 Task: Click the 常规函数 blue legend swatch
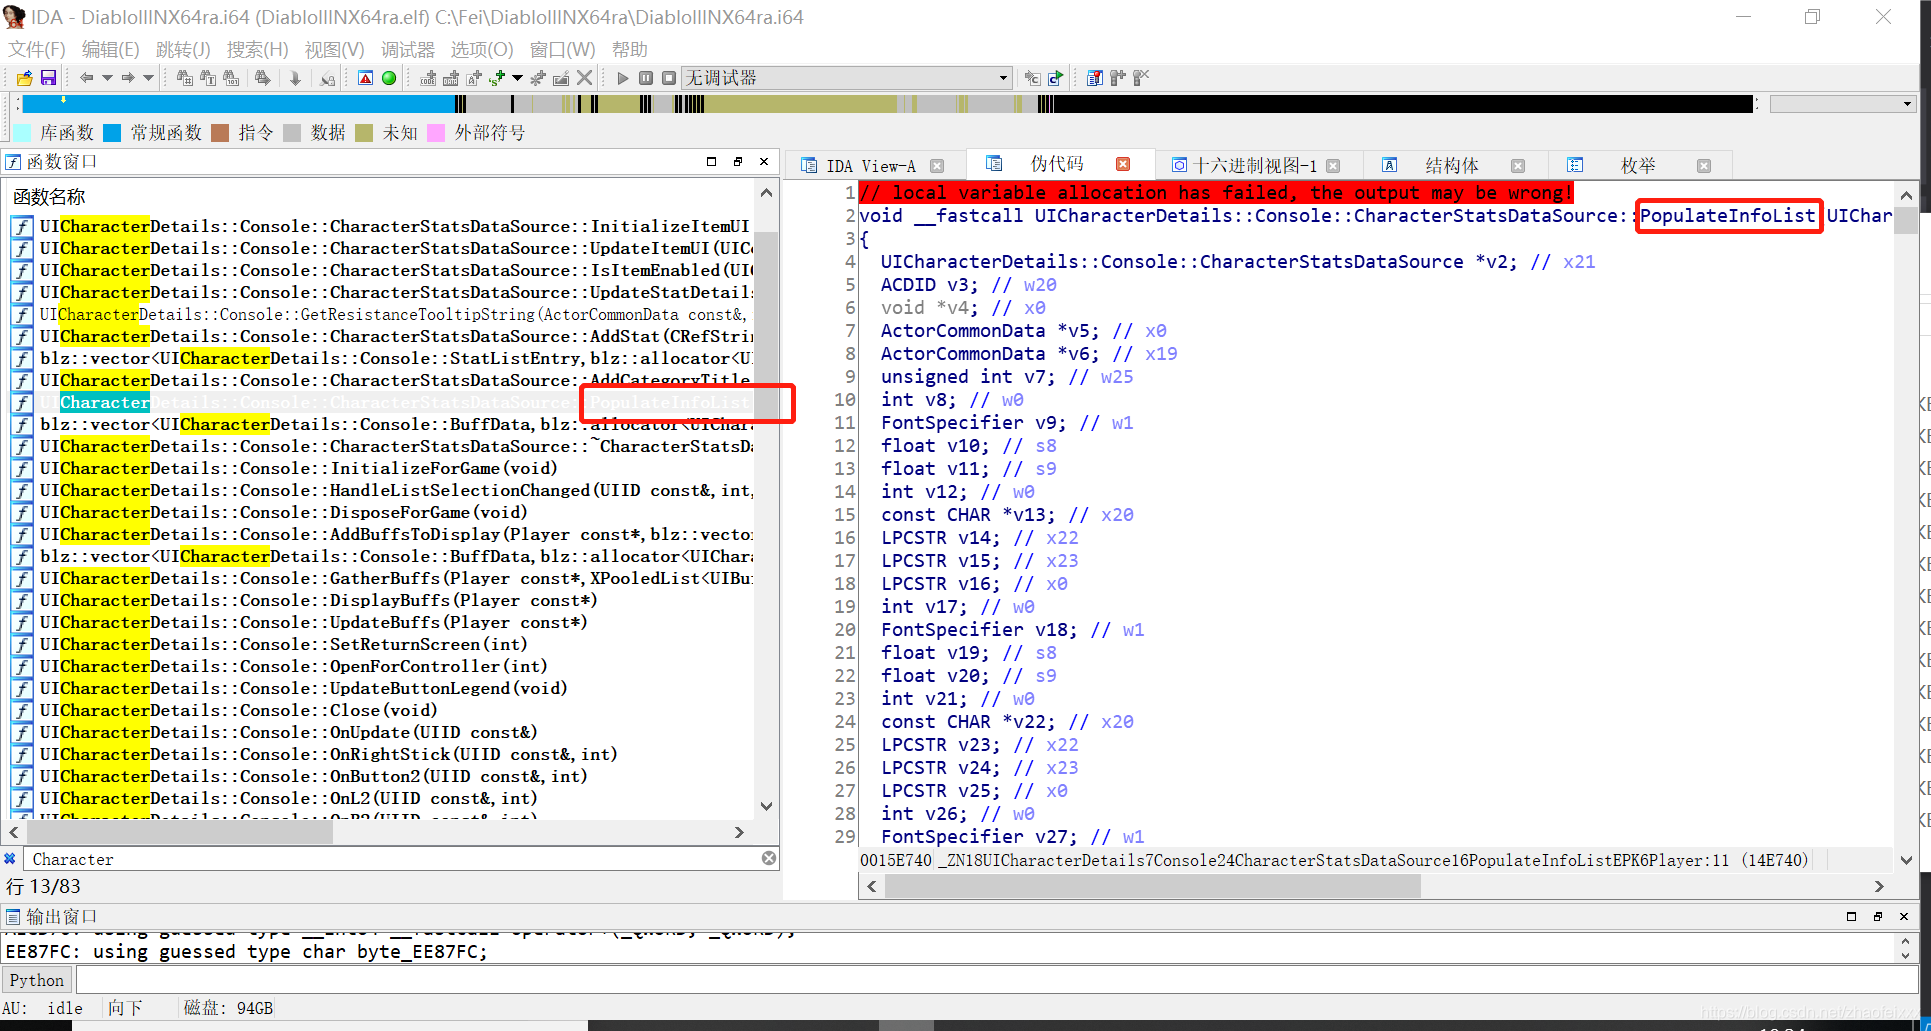coord(112,133)
